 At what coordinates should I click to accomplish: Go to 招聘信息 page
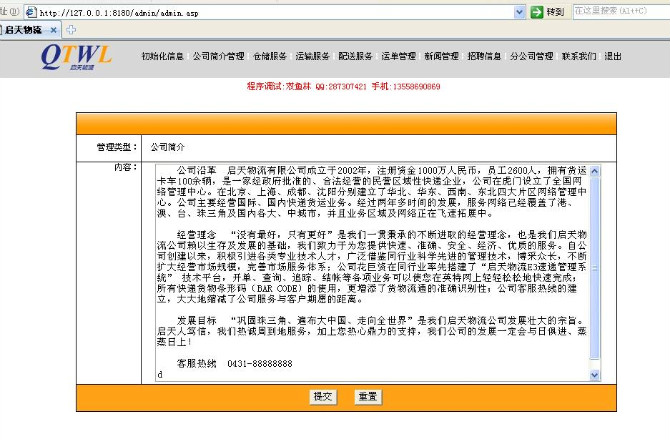point(484,56)
